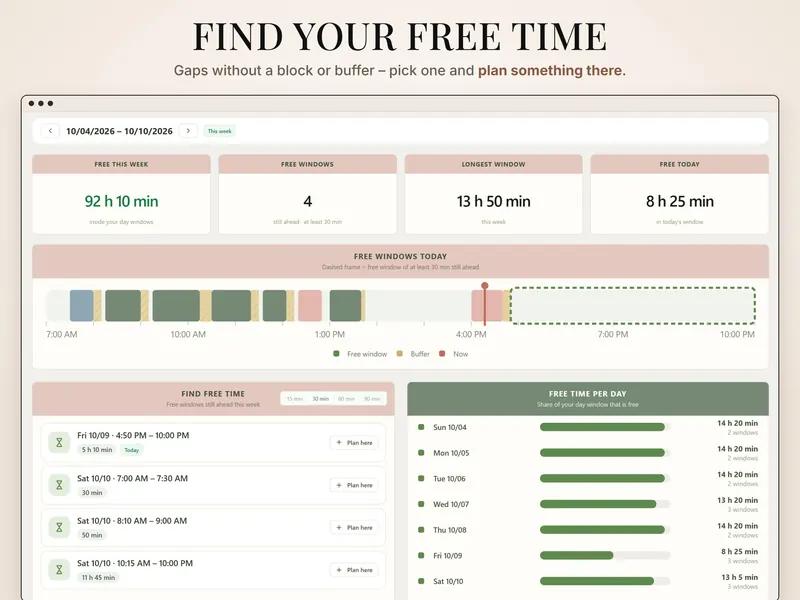Click the green dot beside Sun 10/04
Viewport: 800px width, 600px height.
pyautogui.click(x=421, y=427)
